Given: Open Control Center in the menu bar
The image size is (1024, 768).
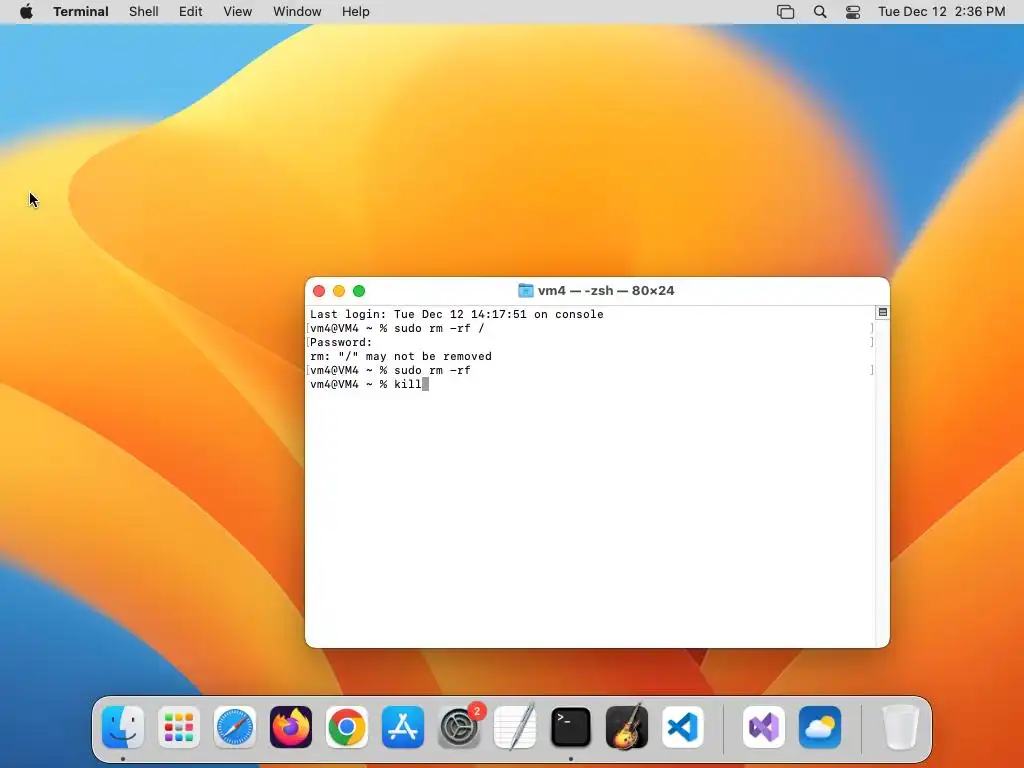Looking at the screenshot, I should 853,12.
